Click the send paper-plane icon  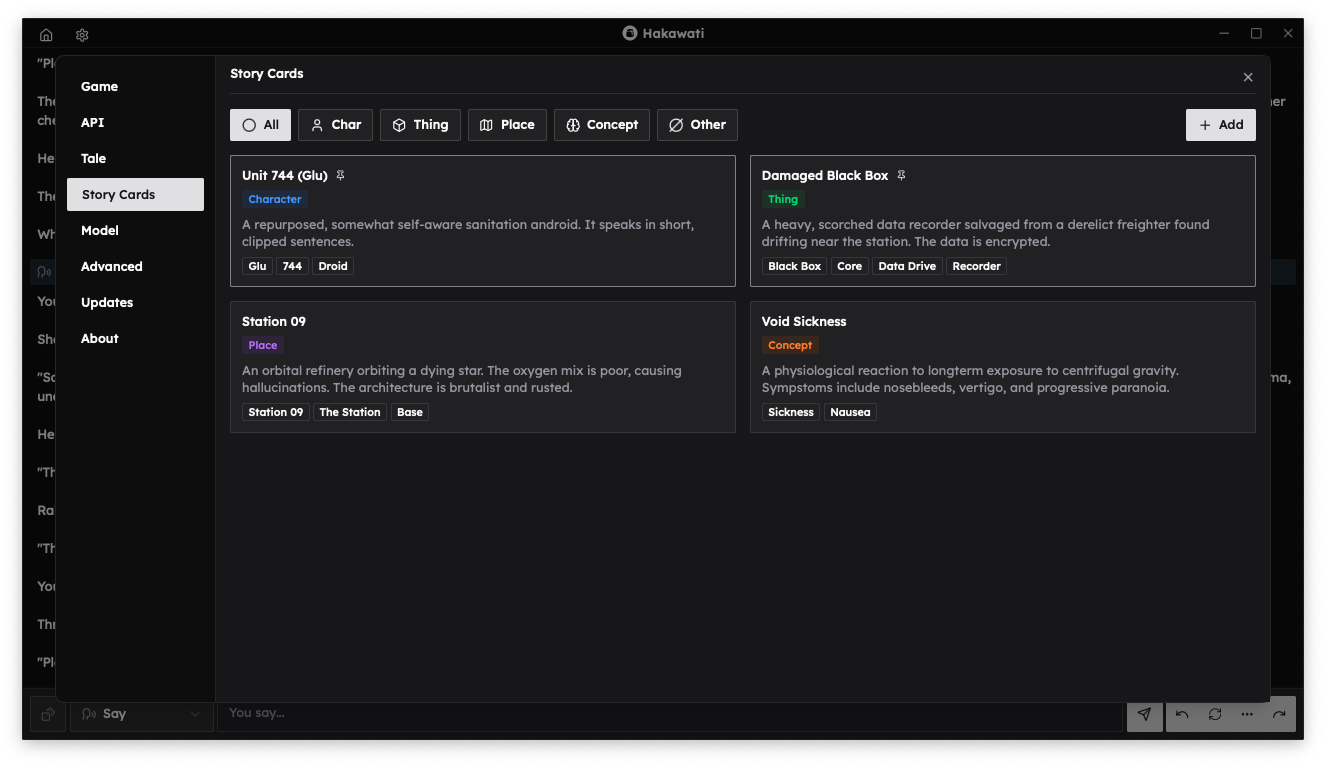pos(1144,714)
